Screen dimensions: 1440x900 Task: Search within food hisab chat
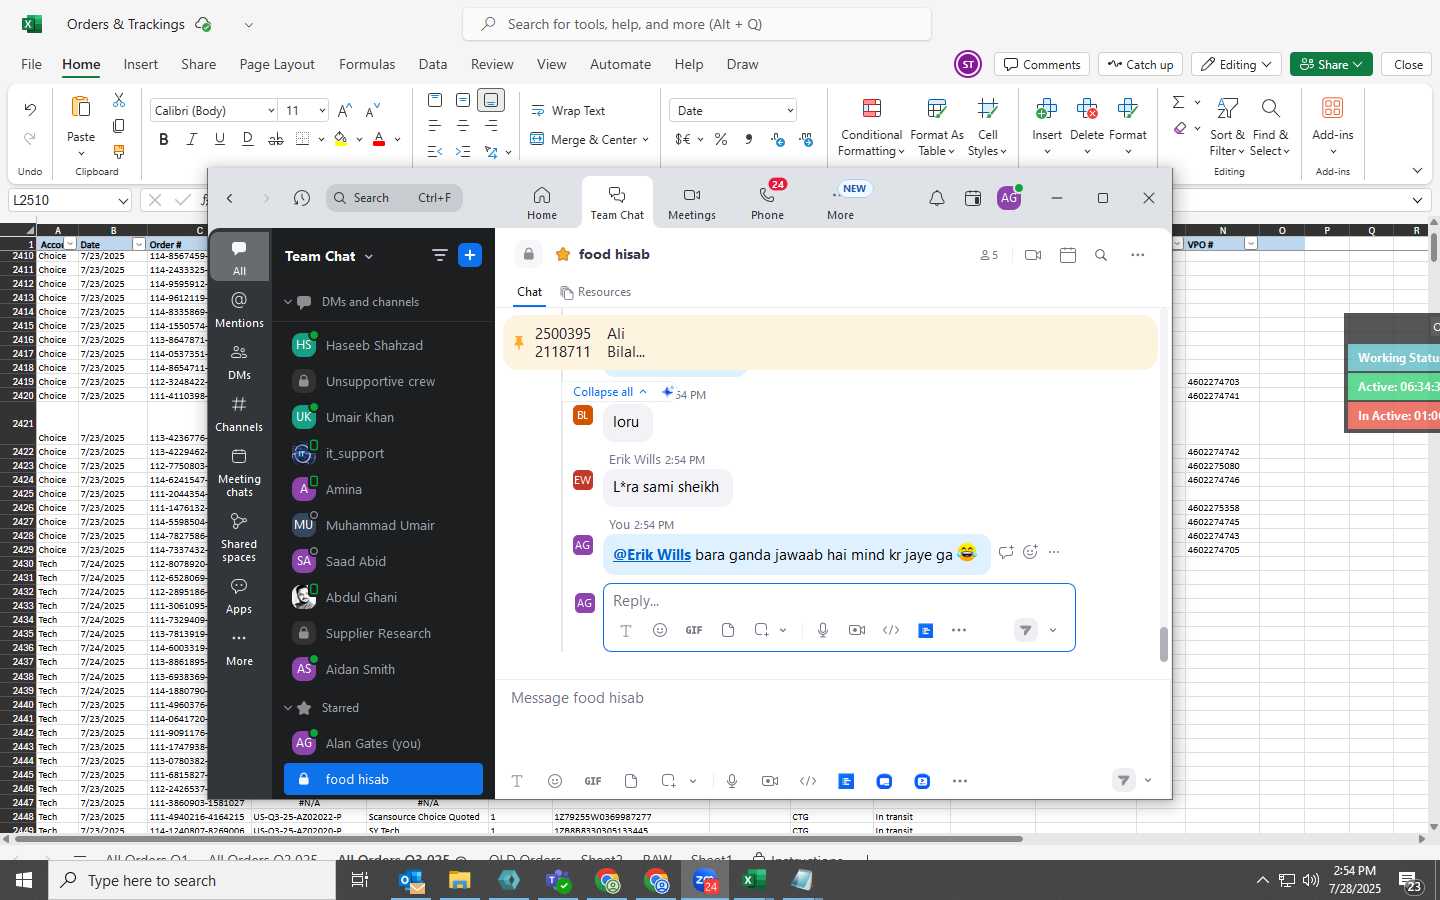(x=1100, y=255)
